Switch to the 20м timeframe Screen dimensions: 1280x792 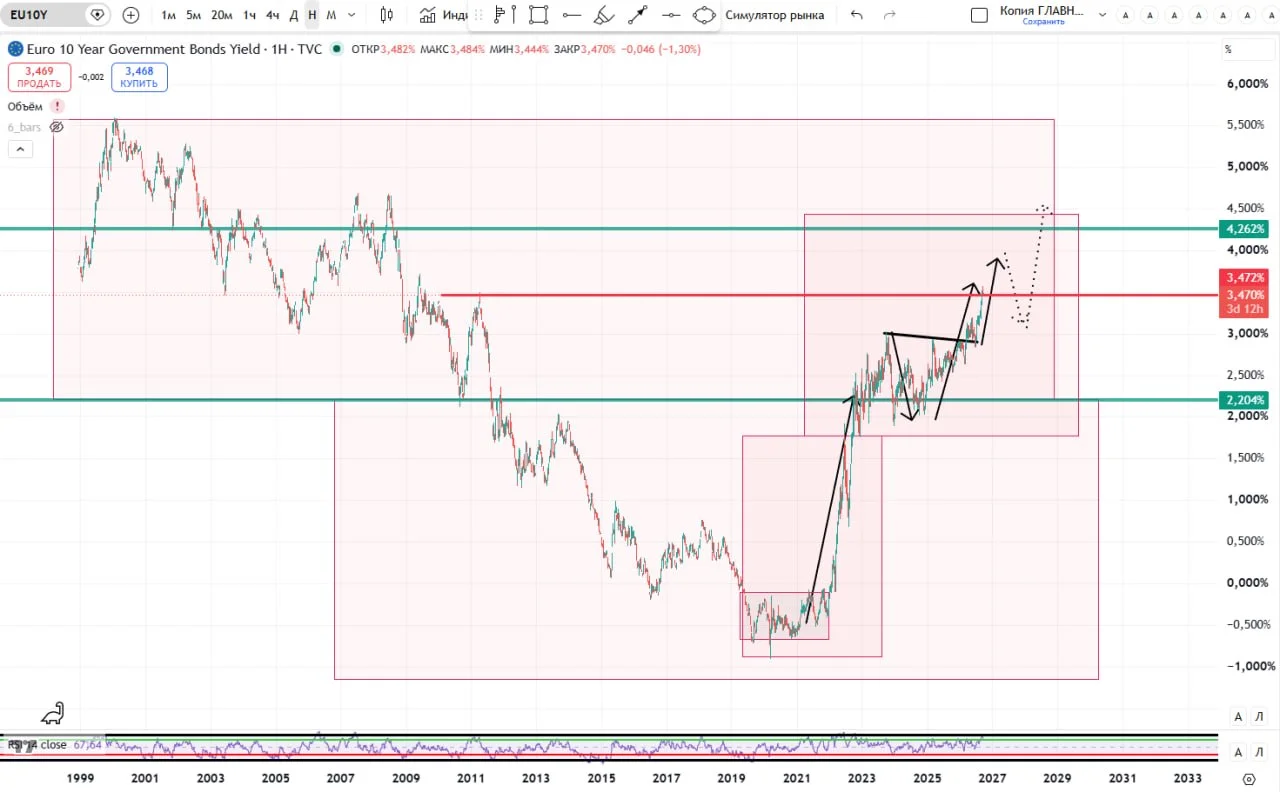click(x=222, y=15)
